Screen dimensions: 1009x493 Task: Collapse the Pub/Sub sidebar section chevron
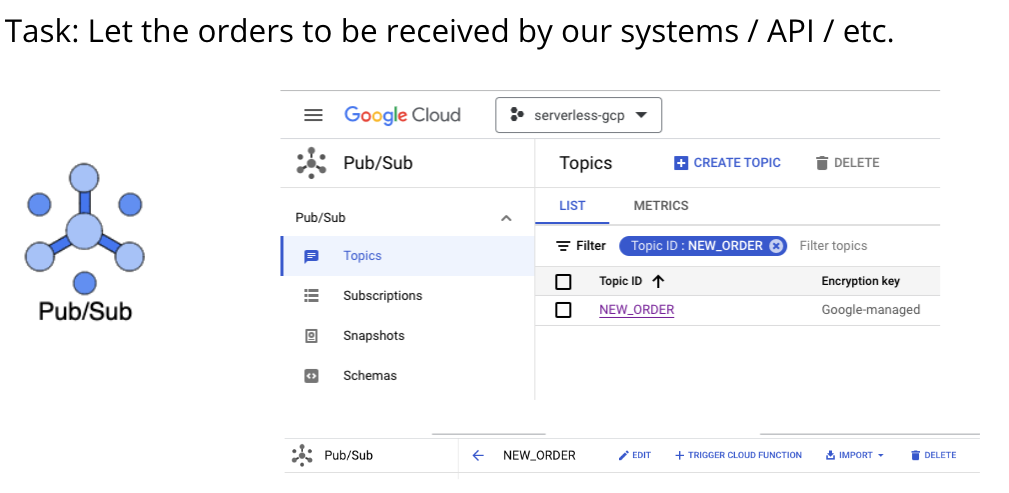(506, 218)
